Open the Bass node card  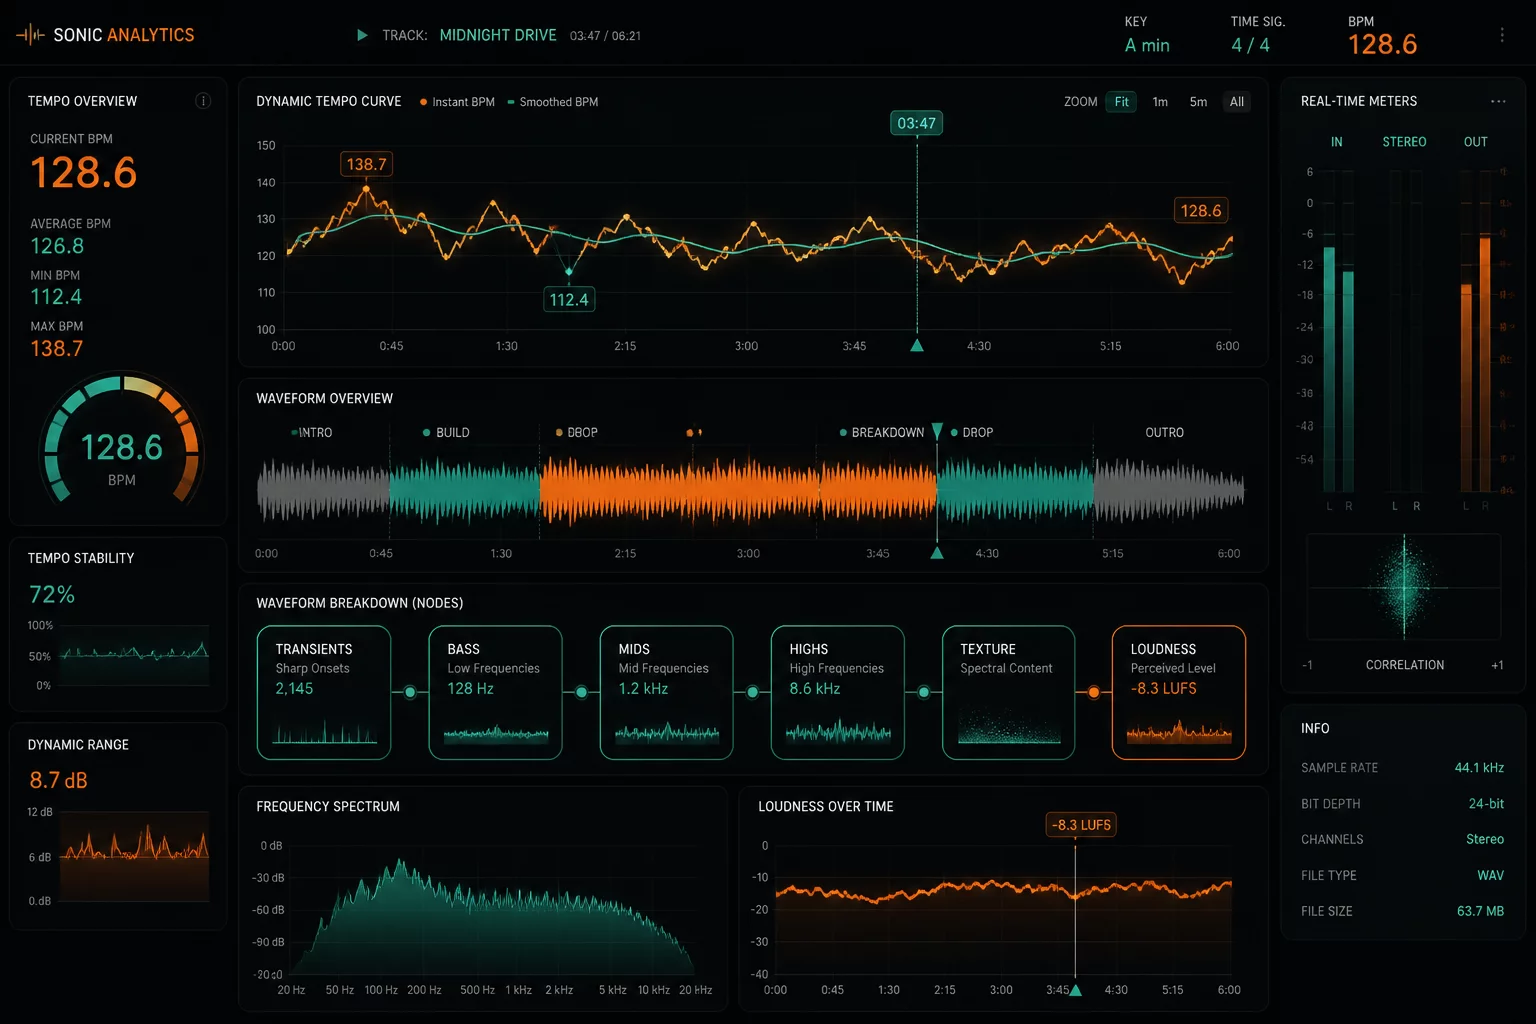(495, 692)
